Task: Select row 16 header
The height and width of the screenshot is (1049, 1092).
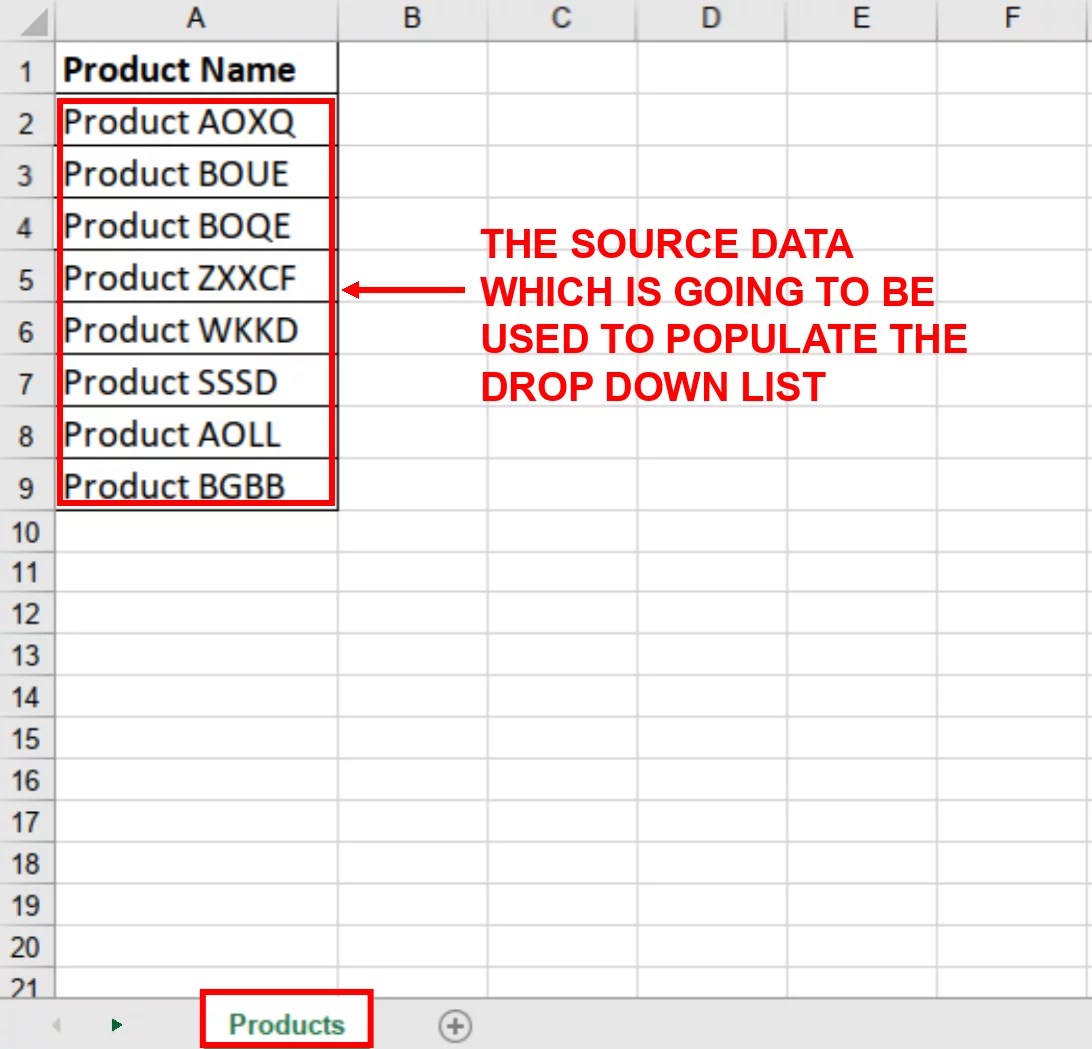Action: click(26, 781)
